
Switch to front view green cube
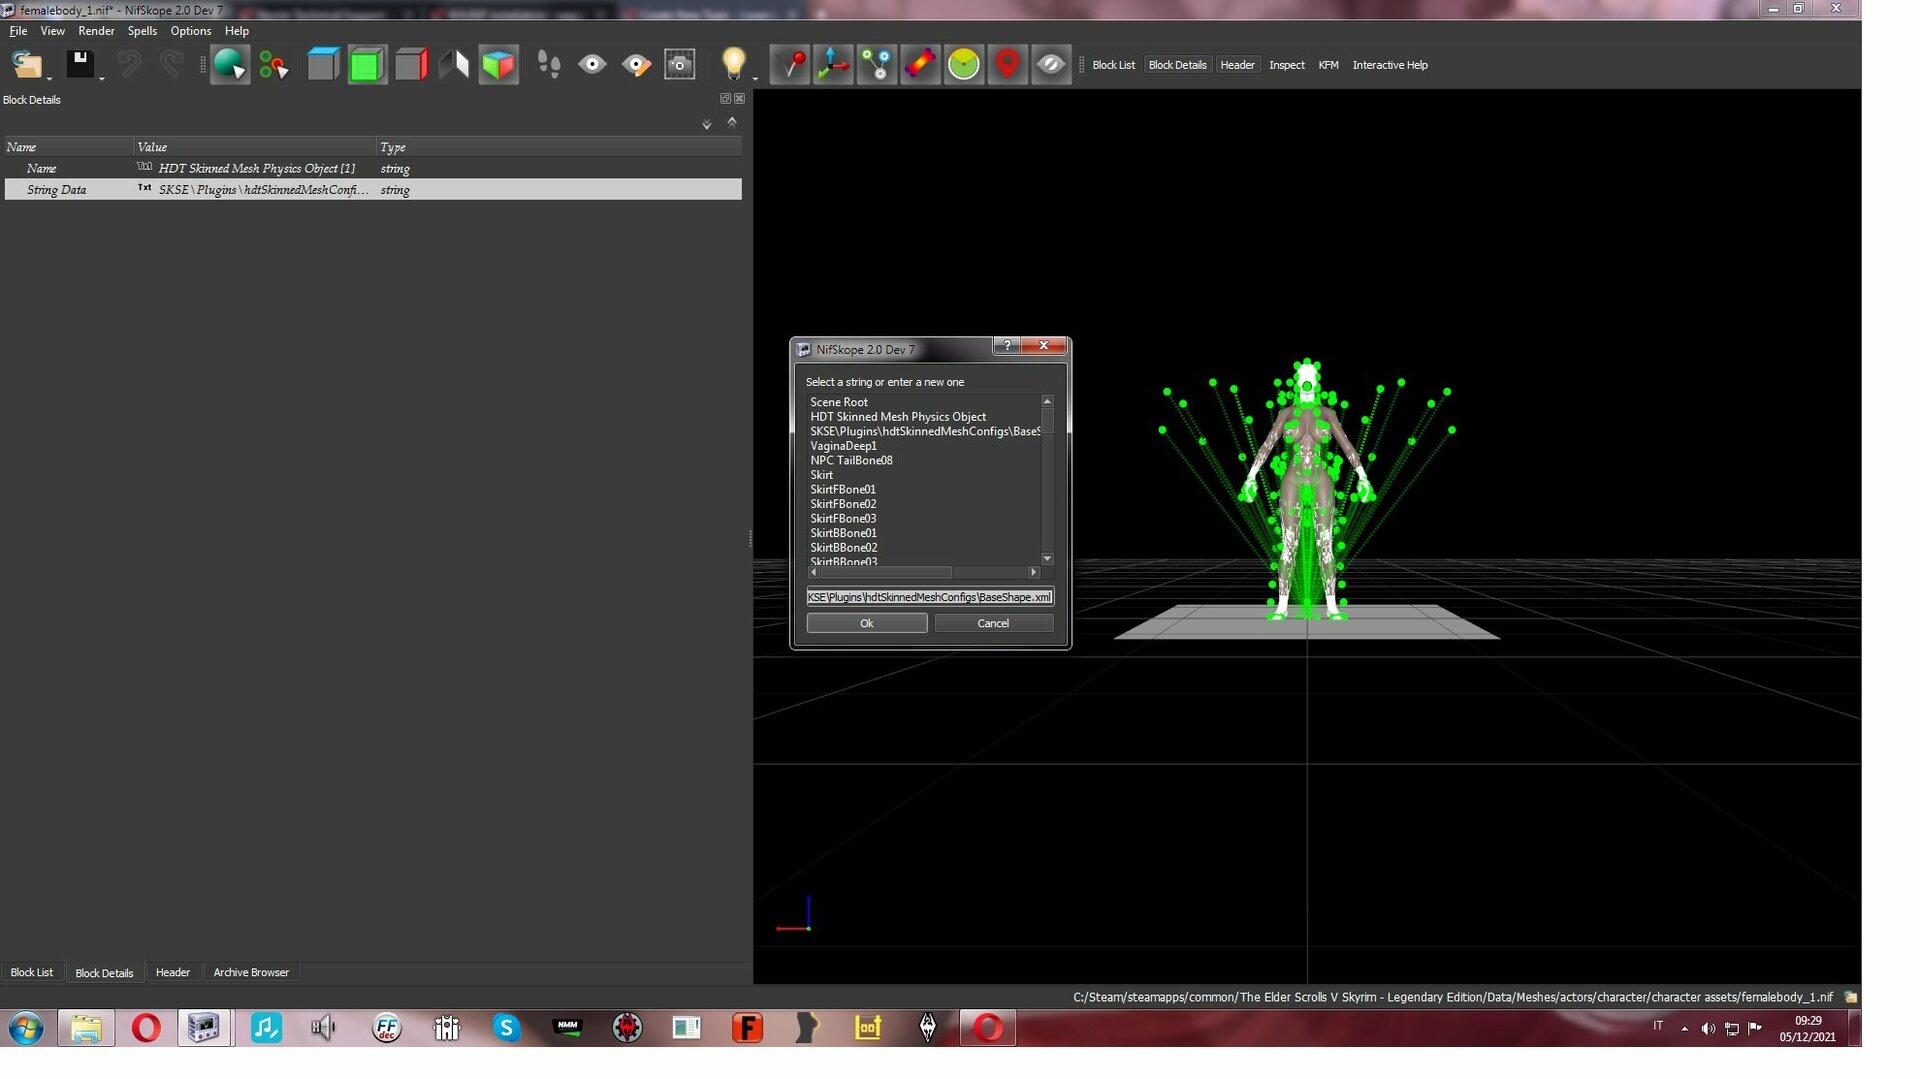(x=367, y=65)
